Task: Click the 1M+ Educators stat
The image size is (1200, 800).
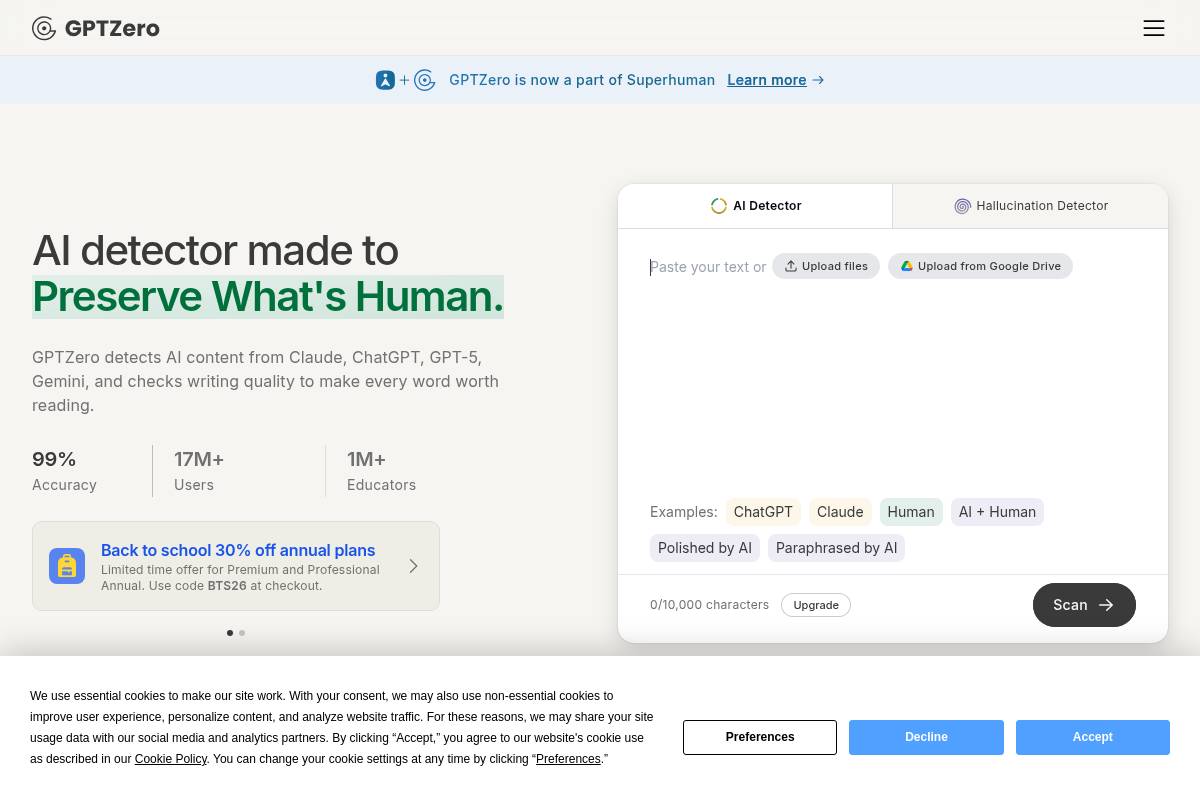Action: click(x=381, y=471)
